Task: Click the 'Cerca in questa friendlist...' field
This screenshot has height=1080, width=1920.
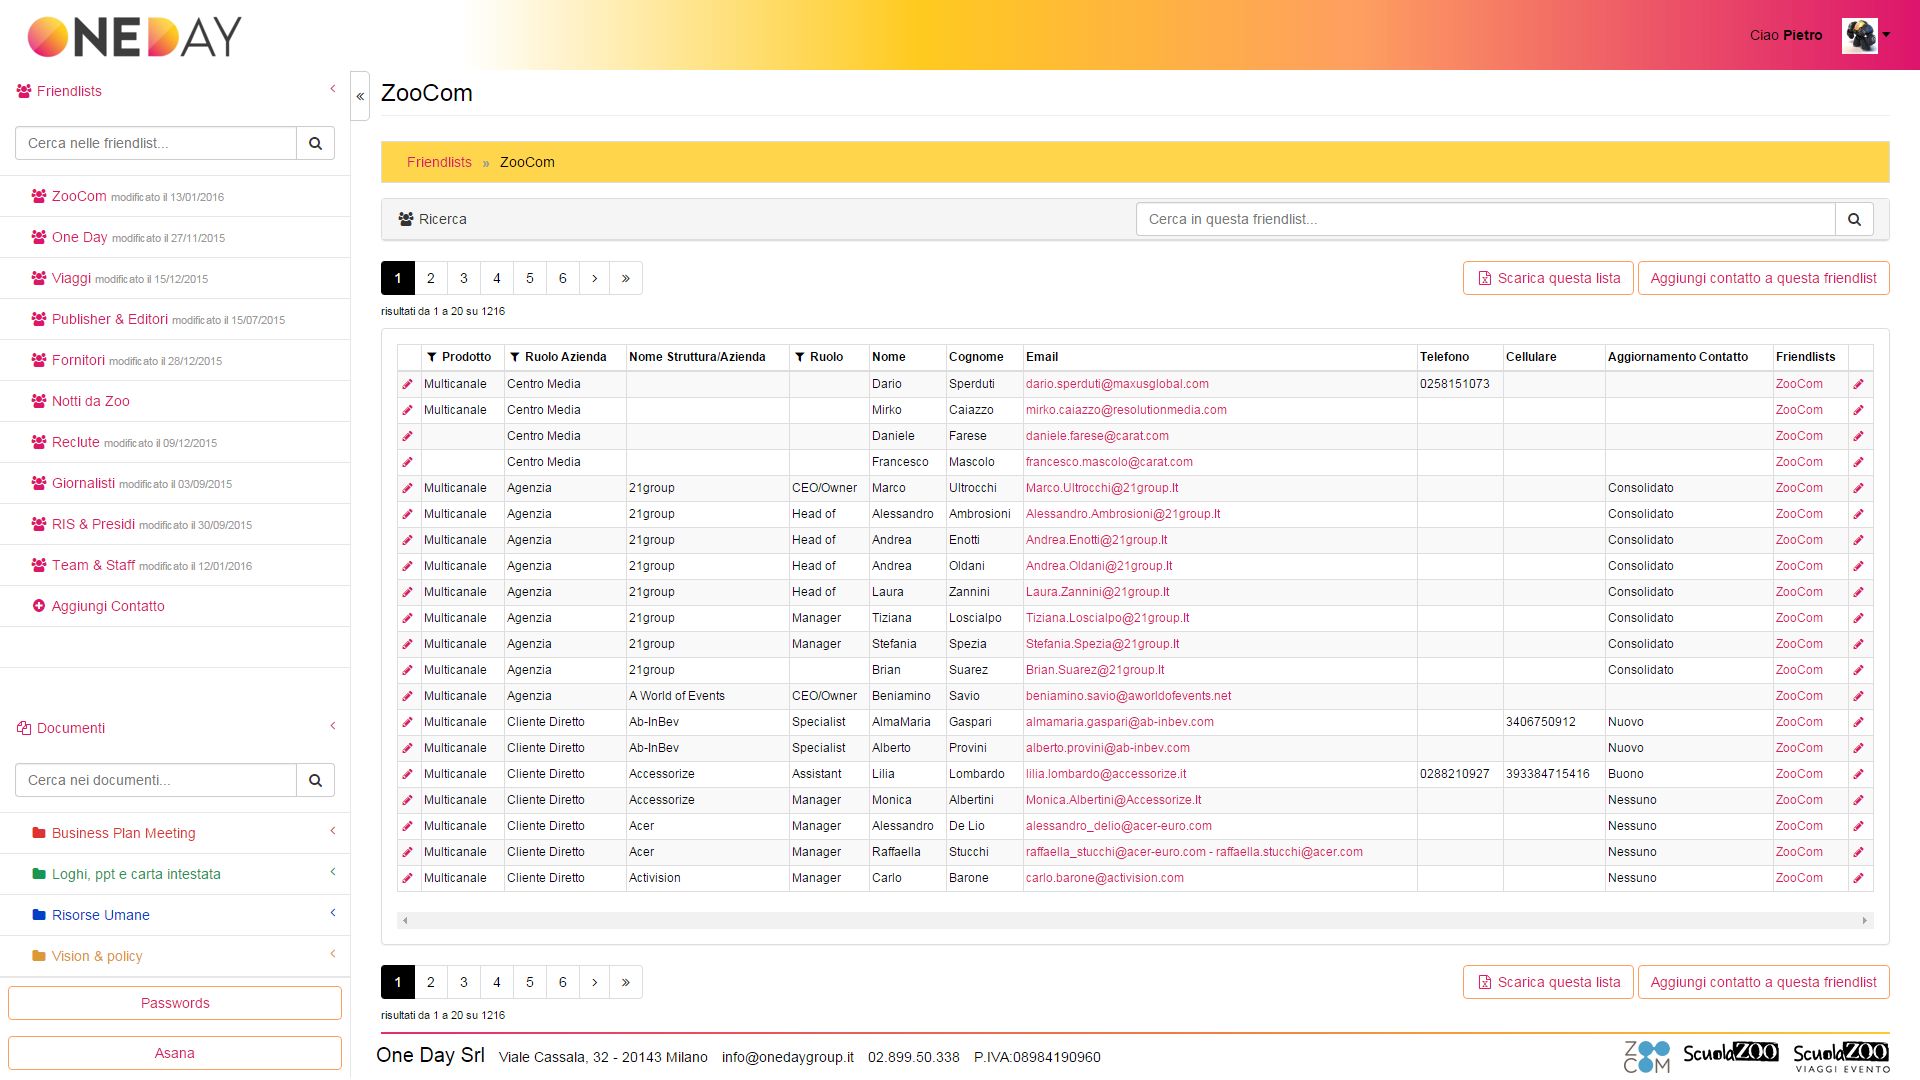Action: pyautogui.click(x=1485, y=219)
